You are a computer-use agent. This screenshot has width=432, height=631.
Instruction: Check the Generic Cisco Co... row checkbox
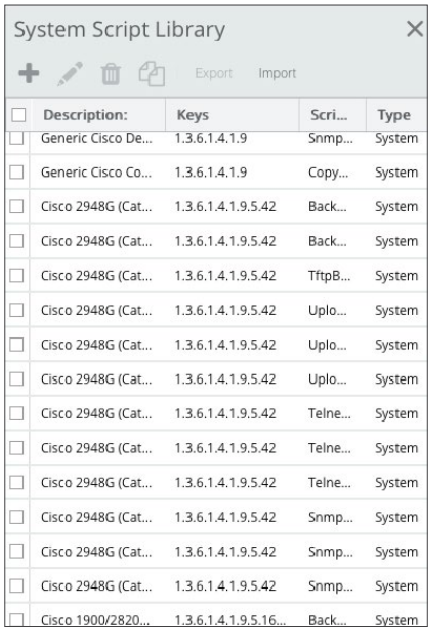click(x=17, y=172)
